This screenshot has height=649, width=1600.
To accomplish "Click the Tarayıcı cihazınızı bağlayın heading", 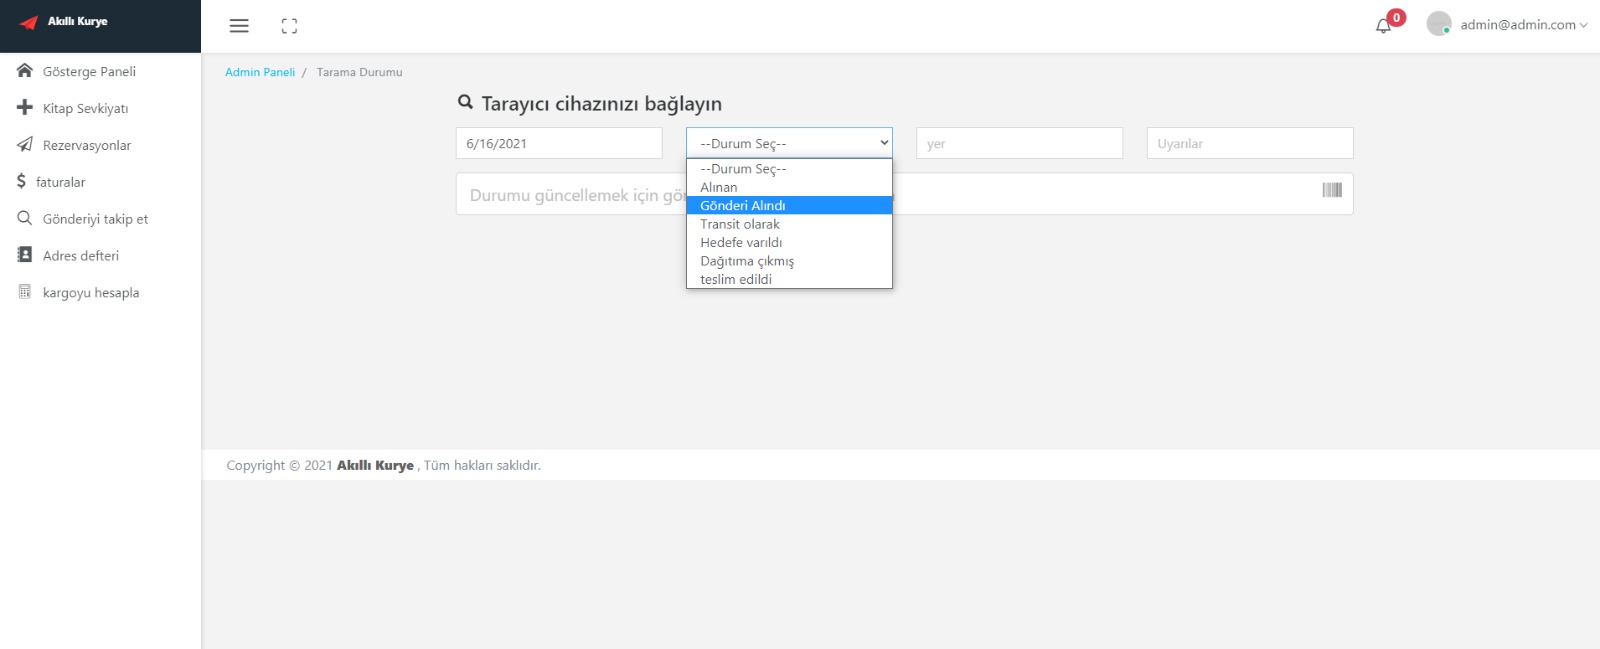I will (601, 104).
